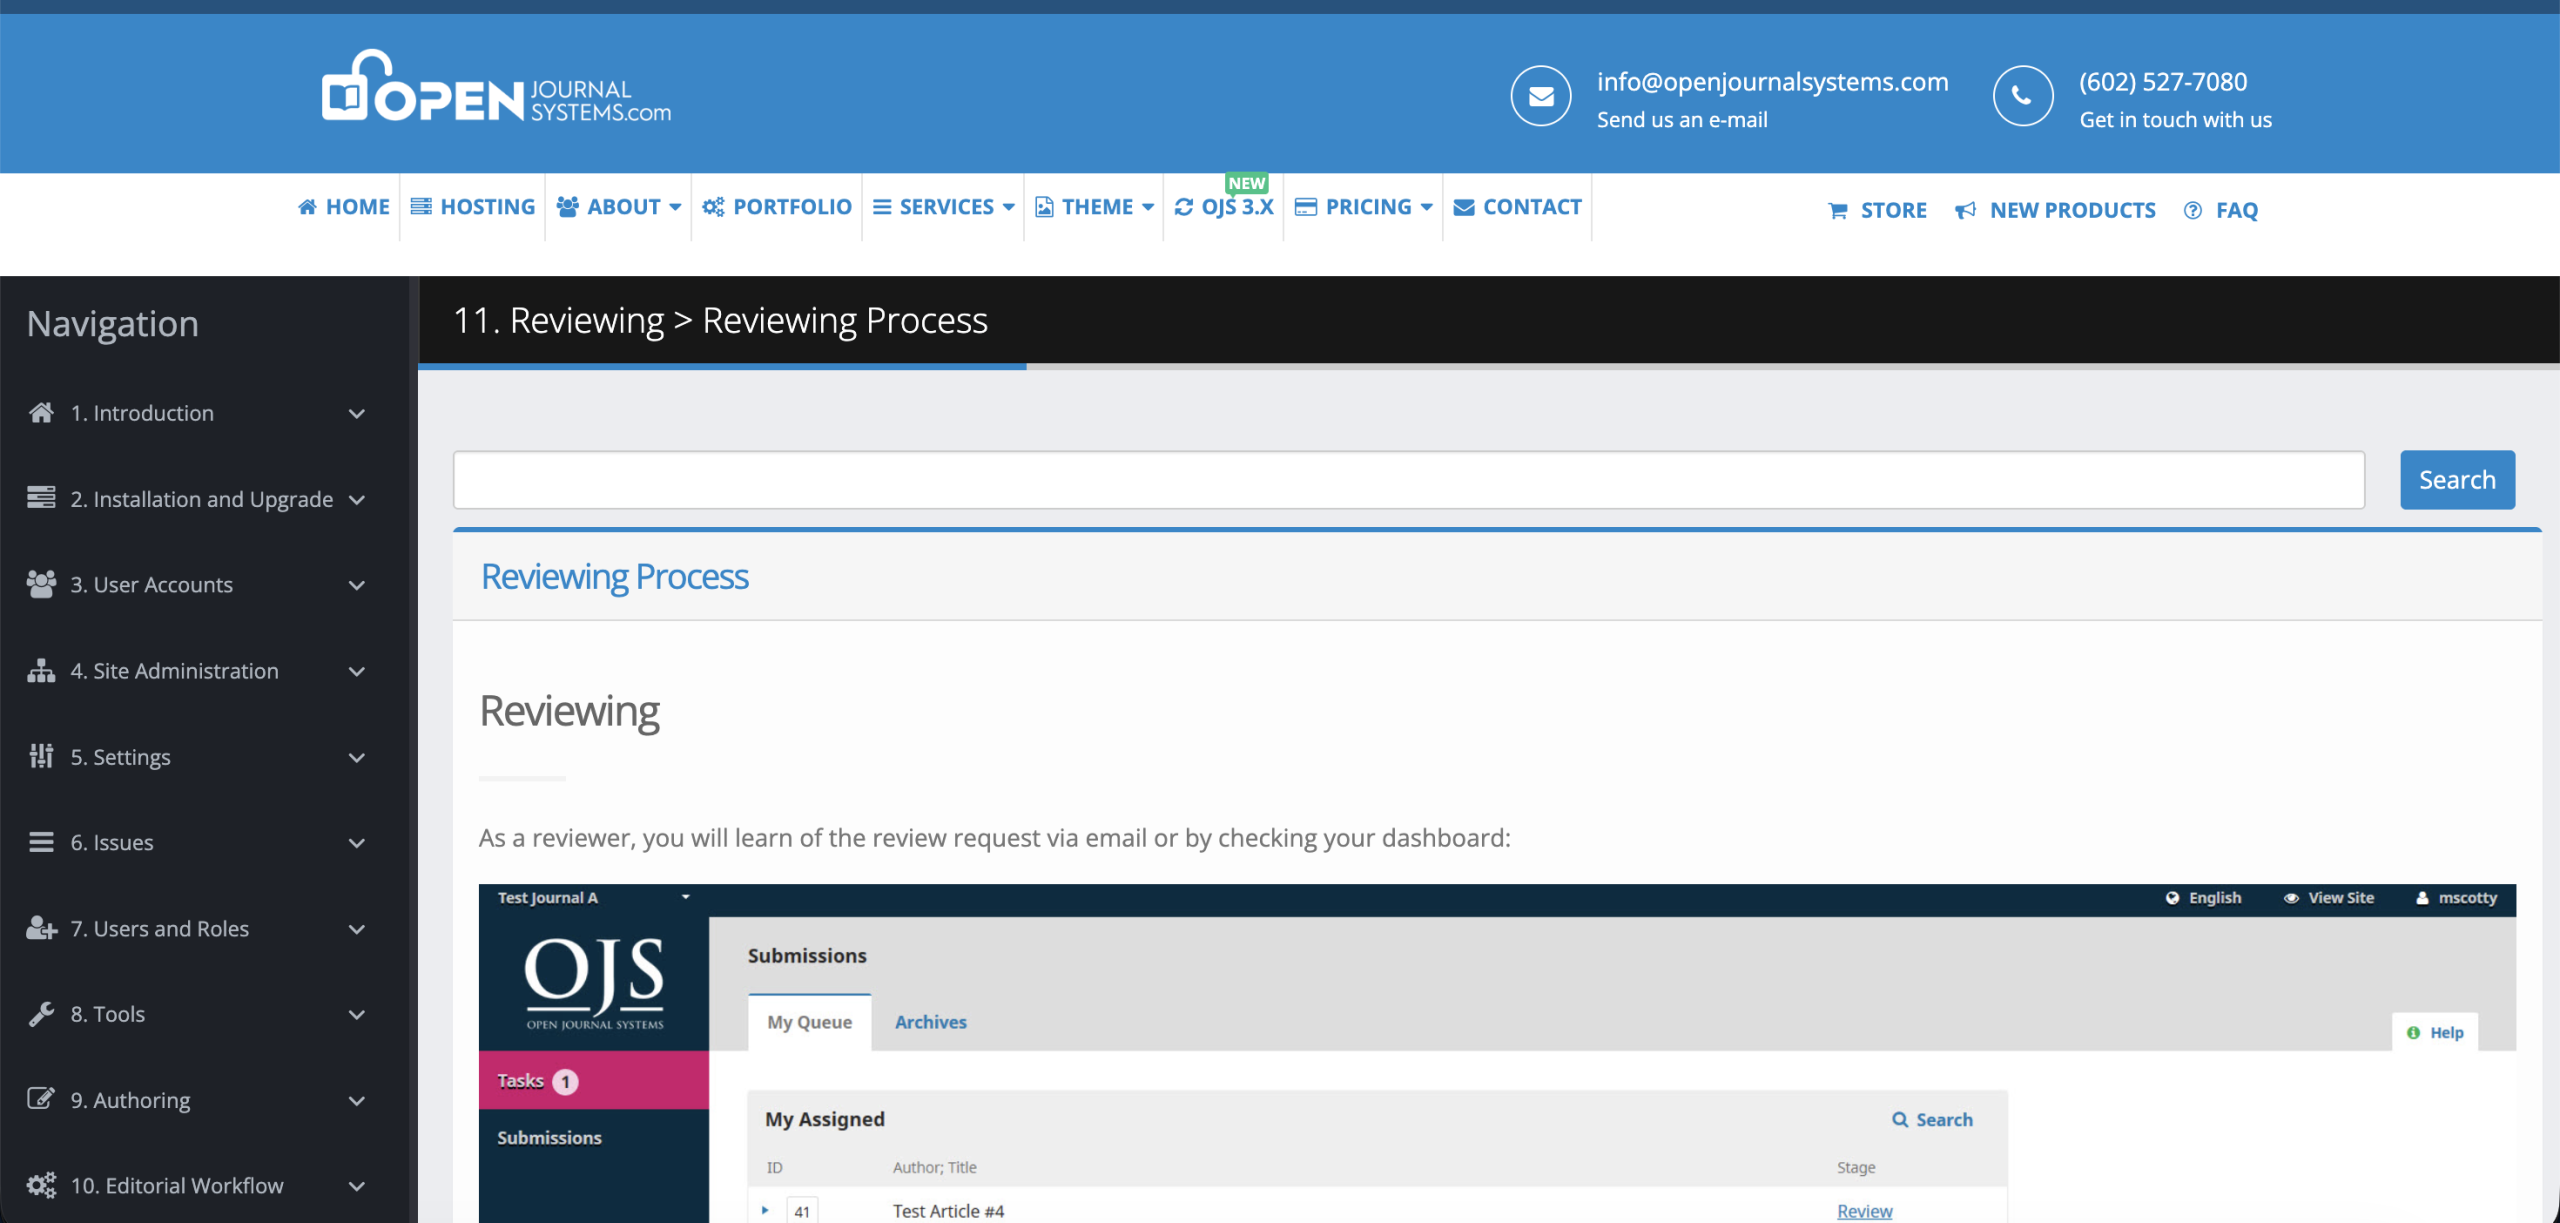Click the OJS dashboard screenshot image
The width and height of the screenshot is (2560, 1223).
1497,1053
